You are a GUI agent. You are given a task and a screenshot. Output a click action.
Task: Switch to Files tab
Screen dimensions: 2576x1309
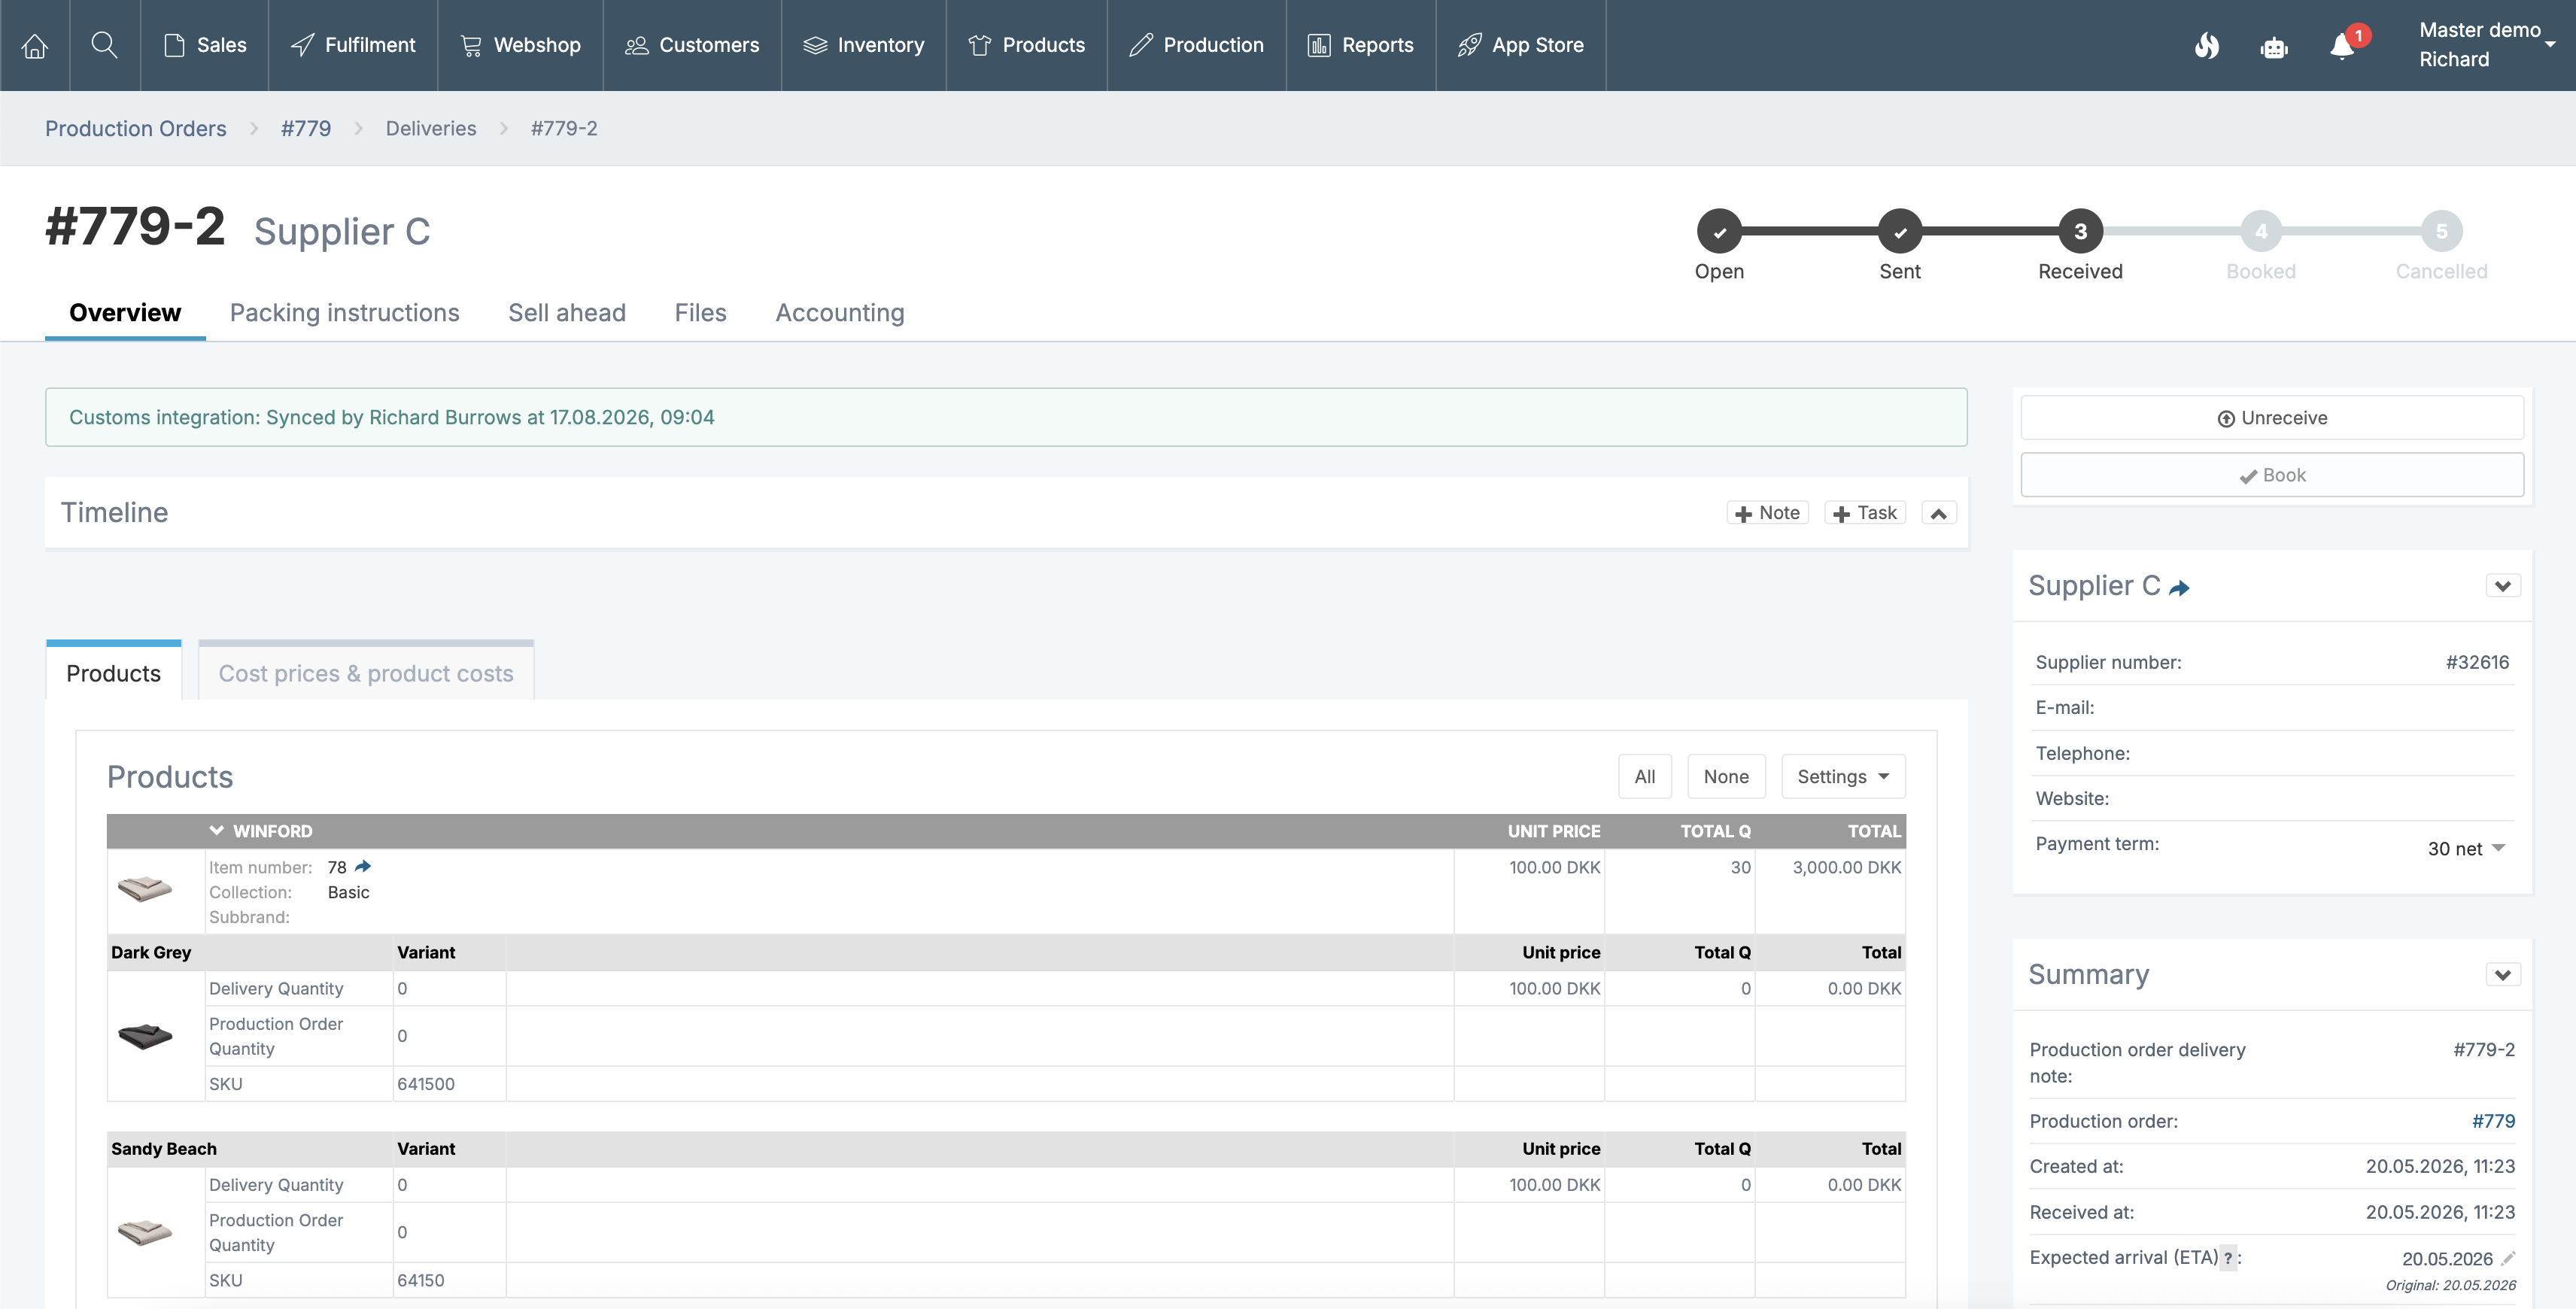(700, 313)
